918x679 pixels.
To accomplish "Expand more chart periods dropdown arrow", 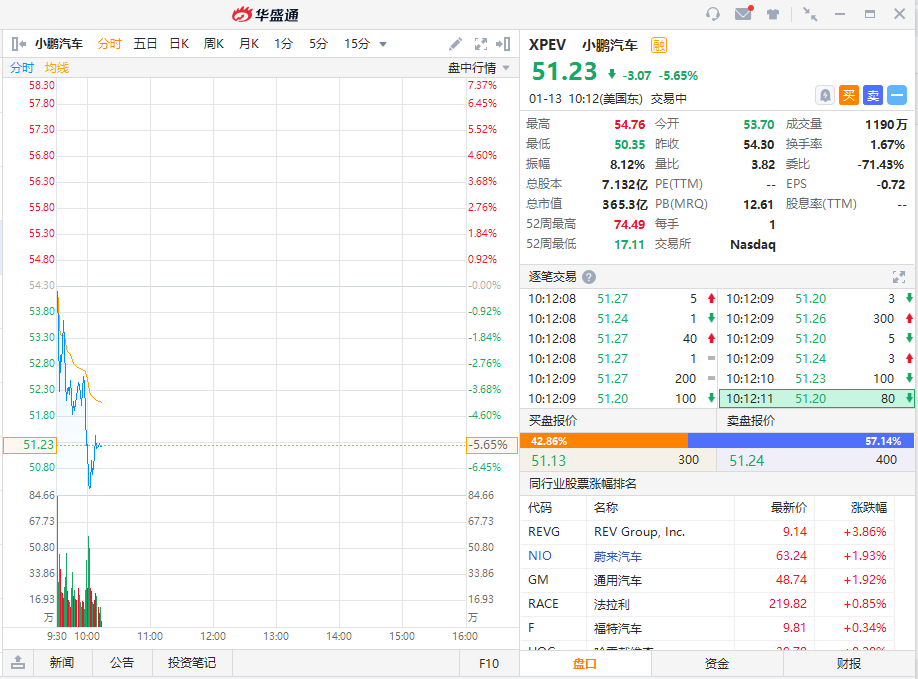I will (x=383, y=44).
